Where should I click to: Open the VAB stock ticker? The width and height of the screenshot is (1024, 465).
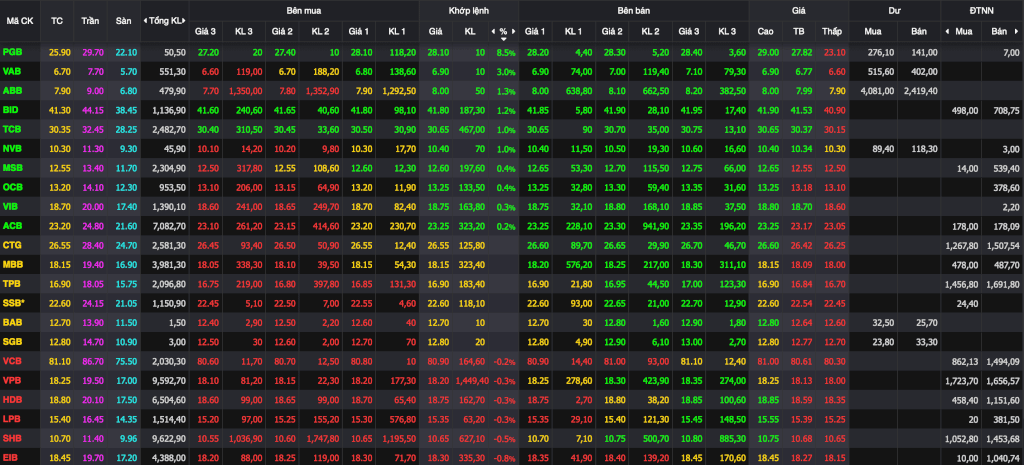pos(11,71)
